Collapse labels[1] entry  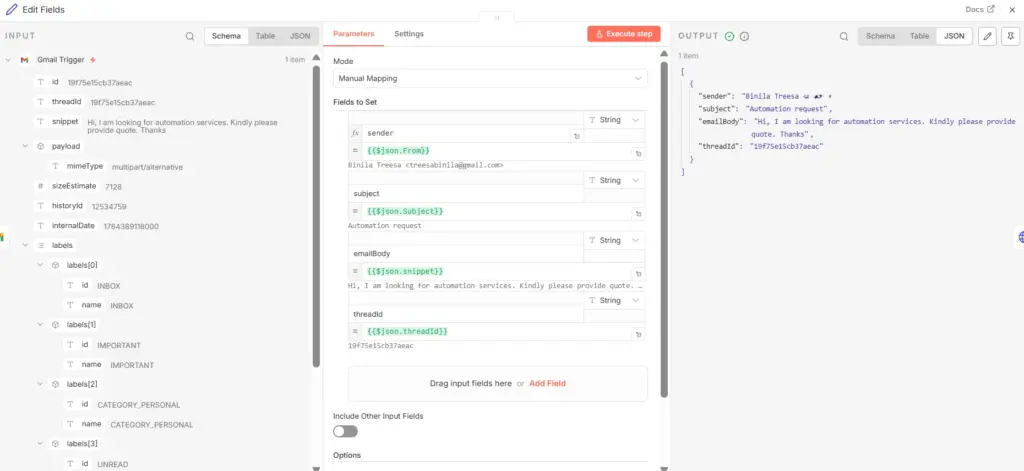click(40, 325)
